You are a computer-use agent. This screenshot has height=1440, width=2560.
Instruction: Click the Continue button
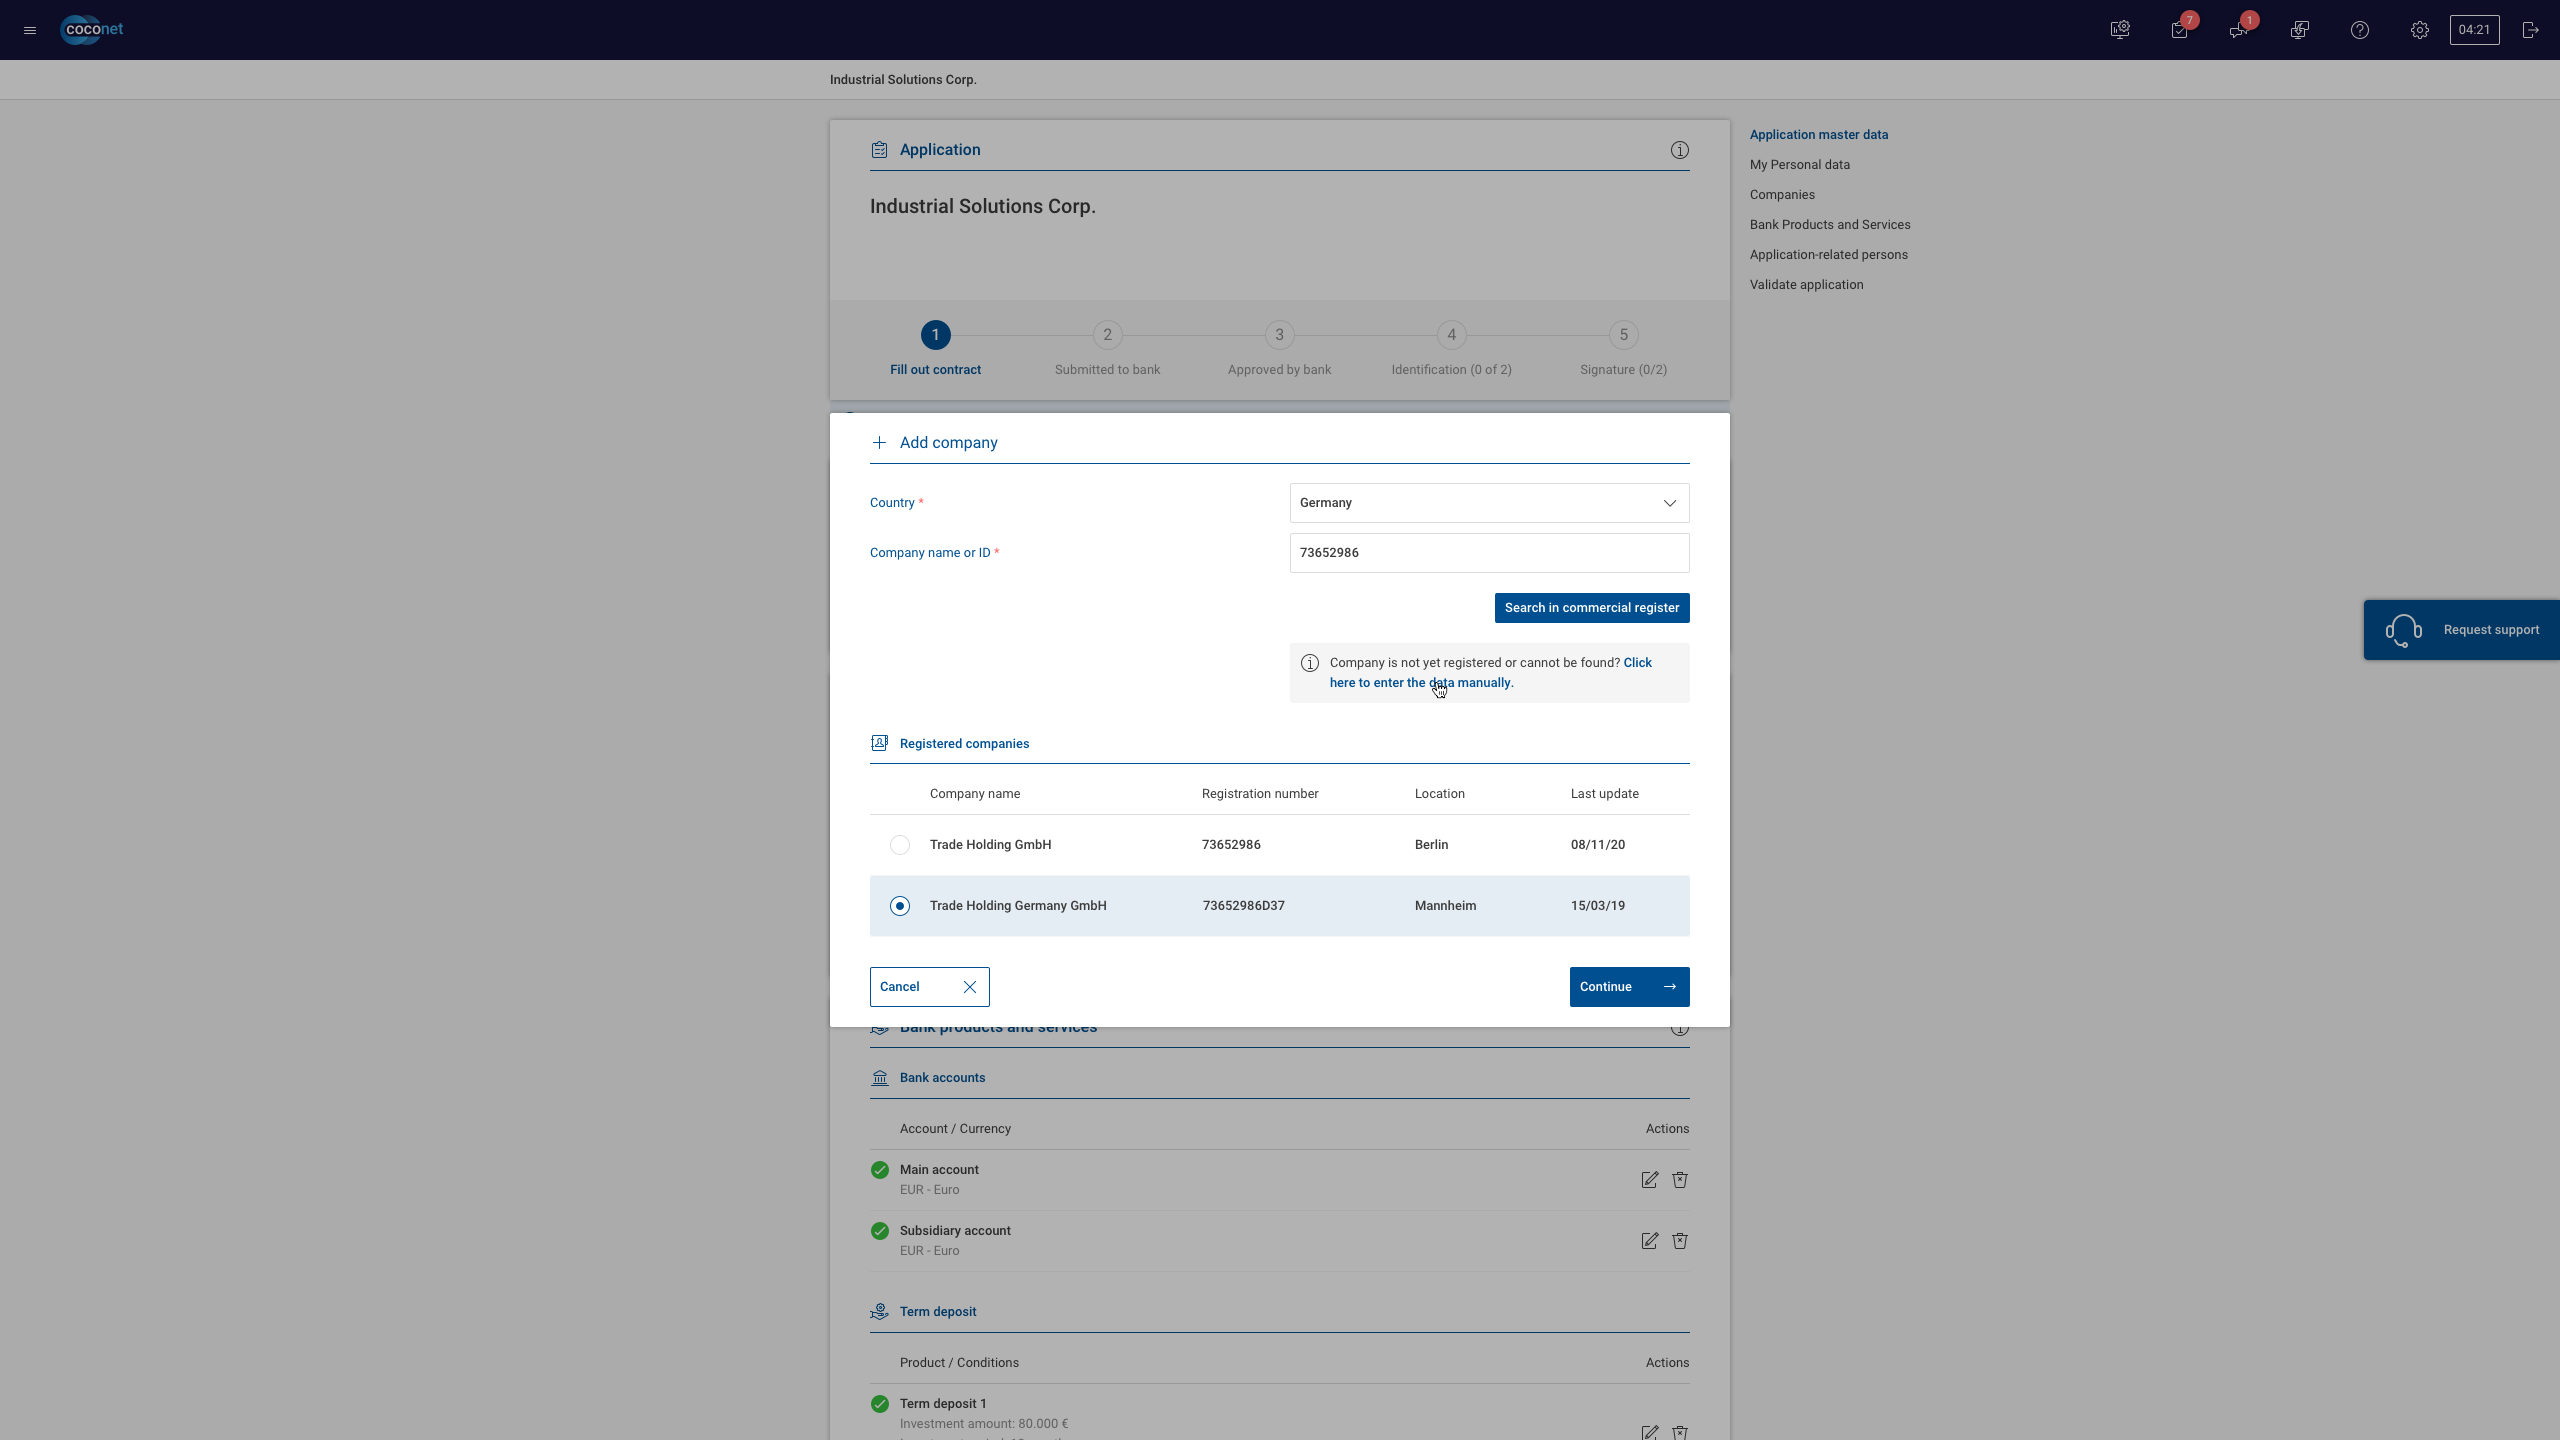(1630, 987)
